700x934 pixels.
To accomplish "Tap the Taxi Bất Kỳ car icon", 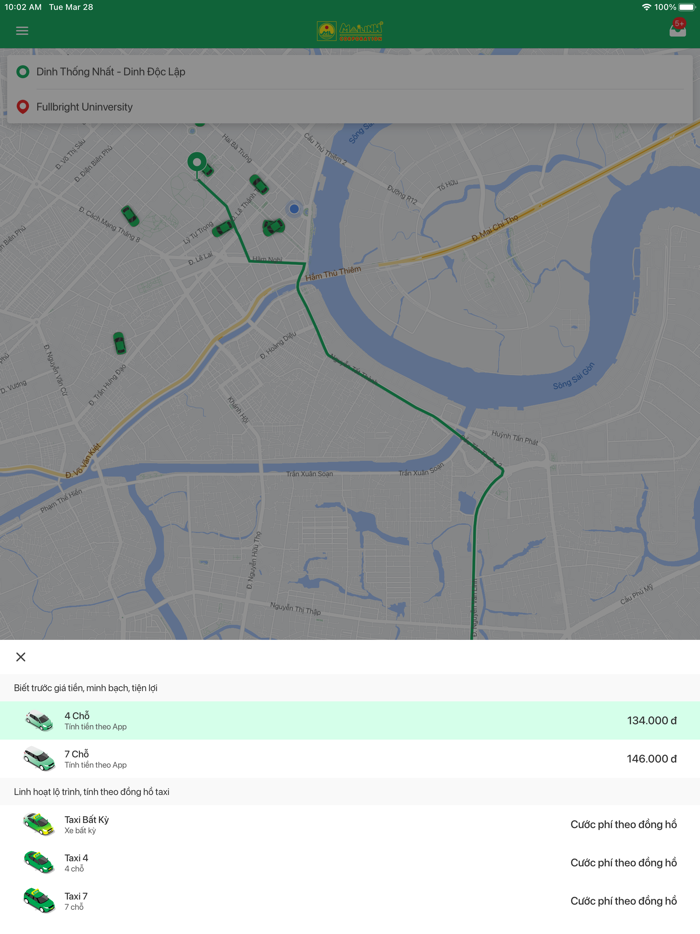I will click(x=39, y=824).
